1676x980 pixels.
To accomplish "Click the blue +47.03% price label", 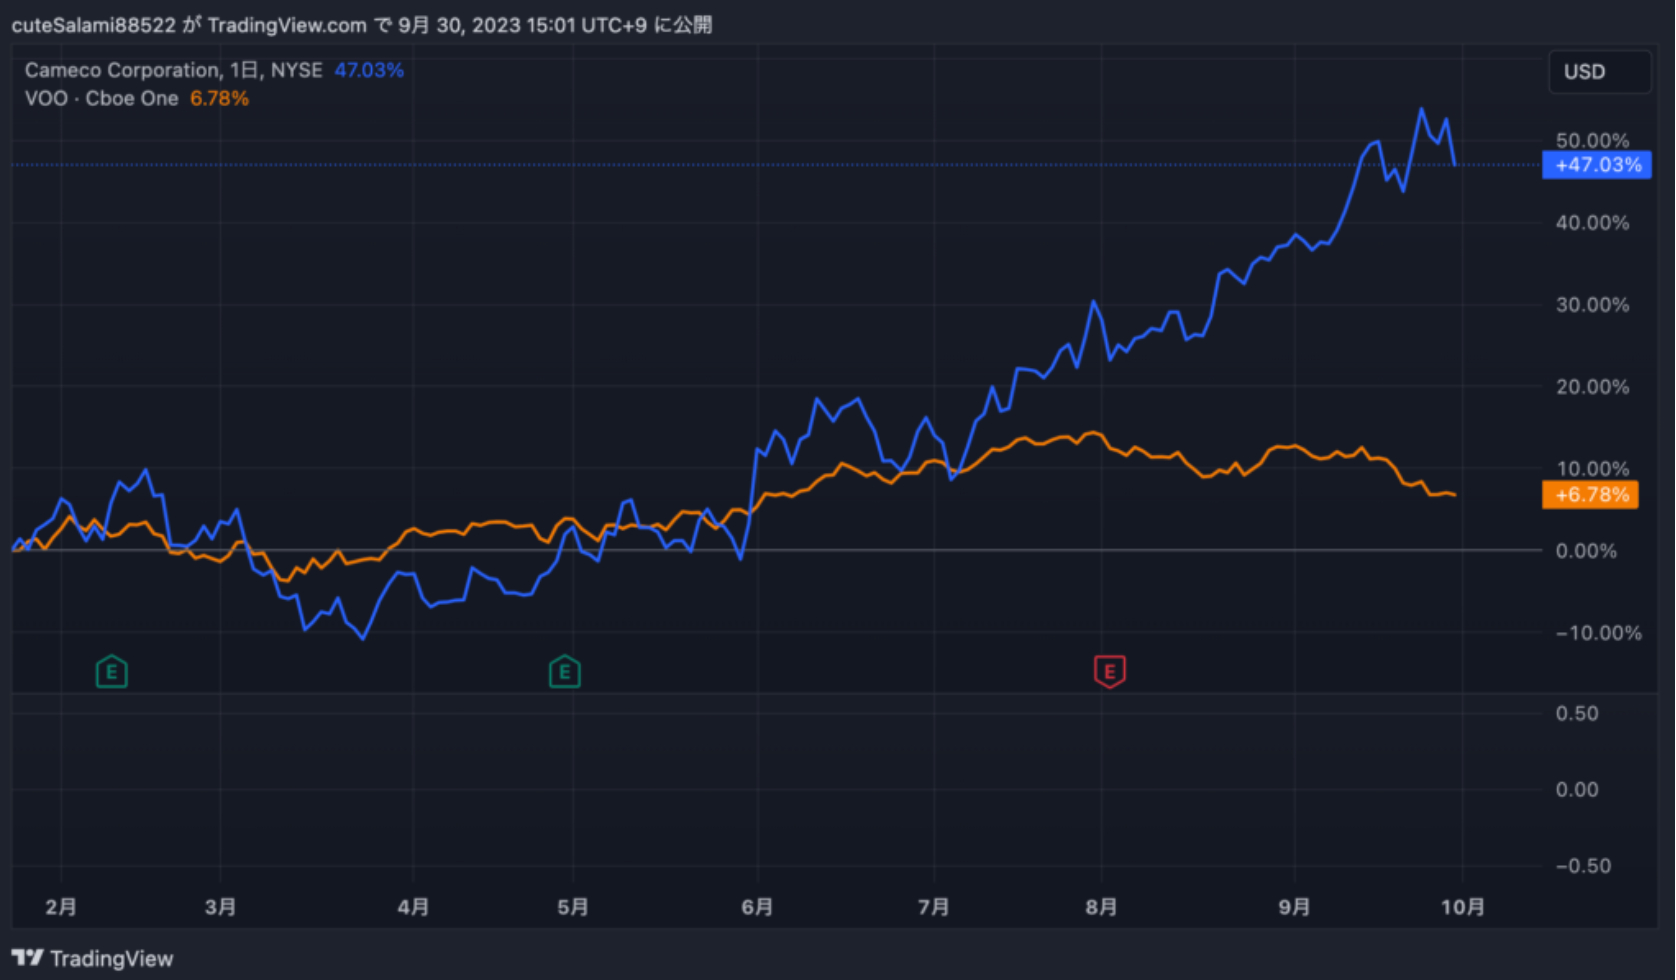I will tap(1597, 165).
